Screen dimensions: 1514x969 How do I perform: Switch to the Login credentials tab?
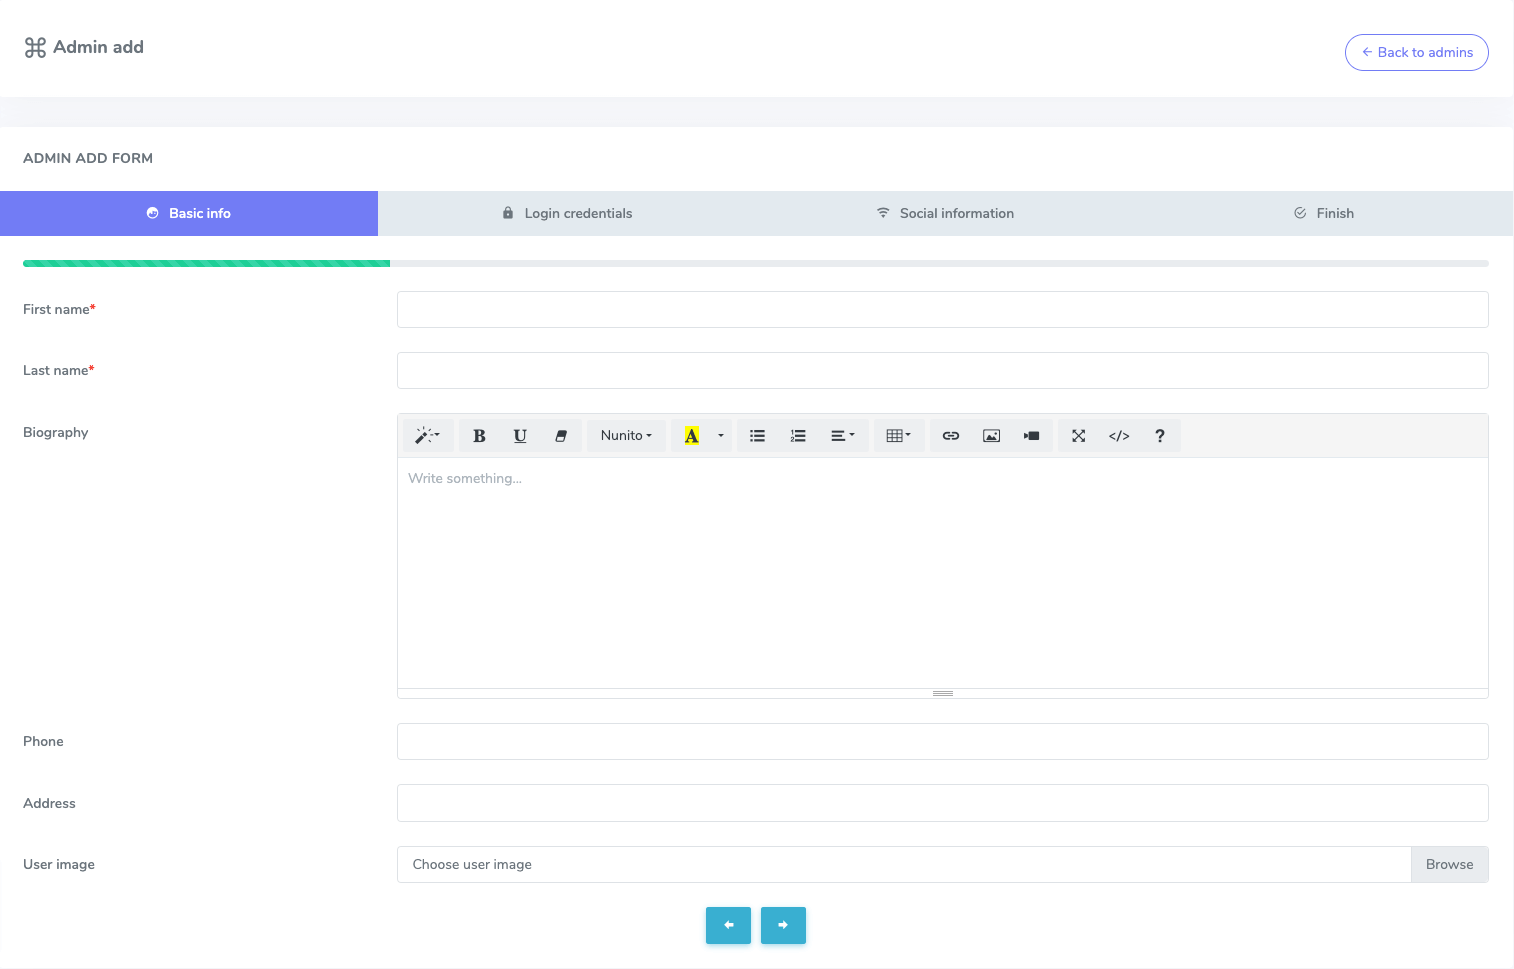point(567,213)
